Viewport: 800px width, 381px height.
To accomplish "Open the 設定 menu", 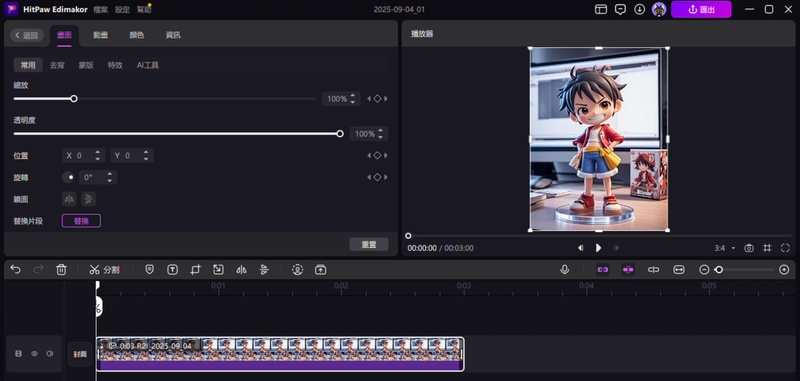I will (122, 10).
